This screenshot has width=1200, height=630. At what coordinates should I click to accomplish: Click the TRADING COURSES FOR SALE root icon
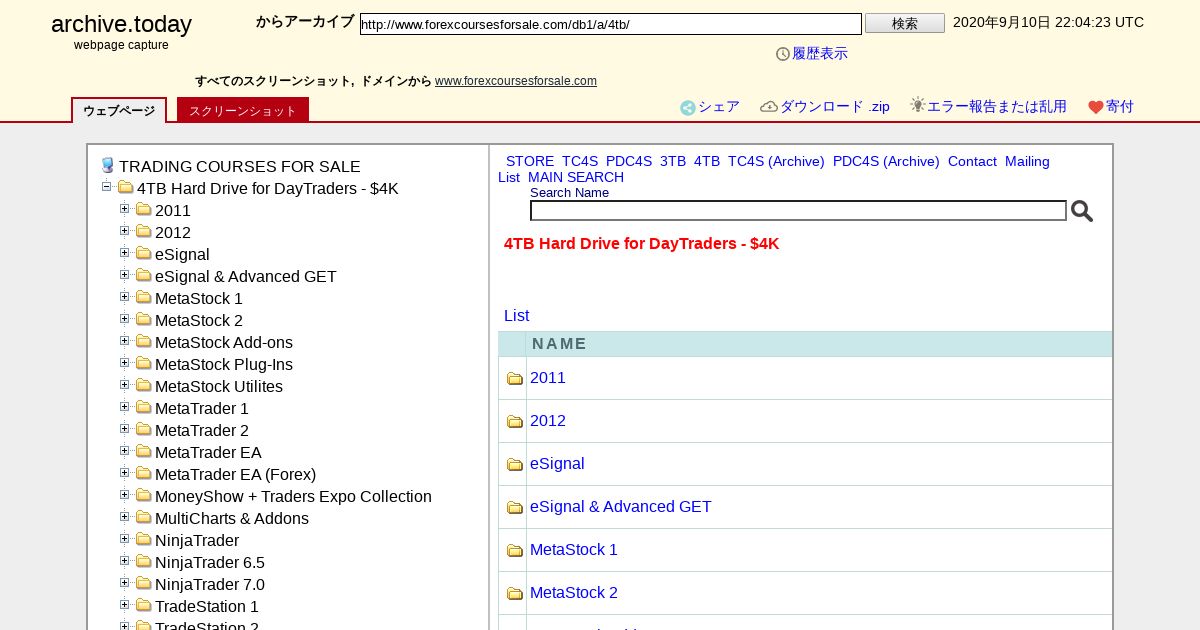click(x=108, y=166)
